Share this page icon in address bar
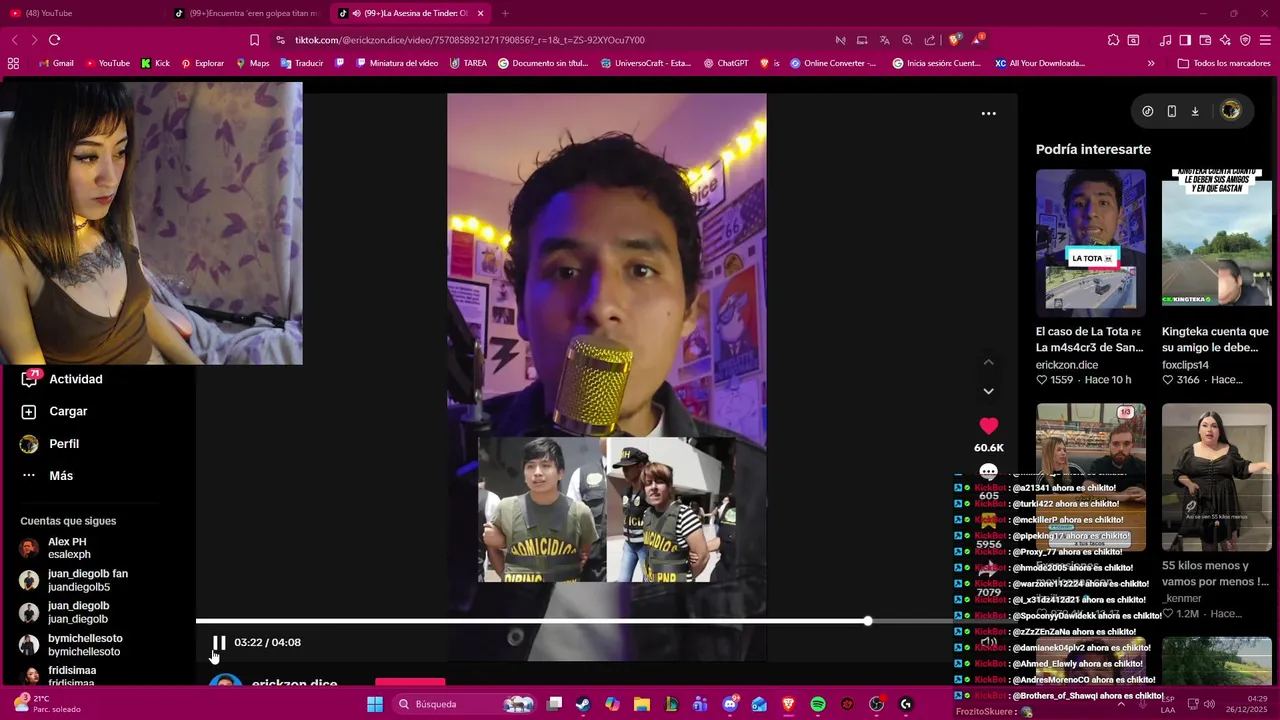1280x720 pixels. (930, 40)
